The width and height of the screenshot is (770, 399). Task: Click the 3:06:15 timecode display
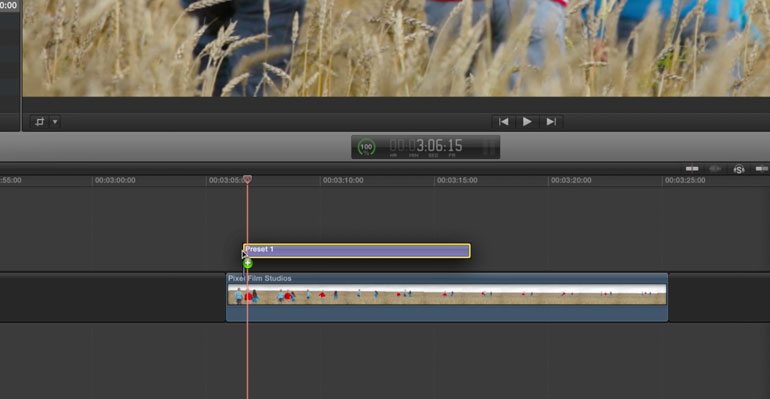[x=426, y=146]
